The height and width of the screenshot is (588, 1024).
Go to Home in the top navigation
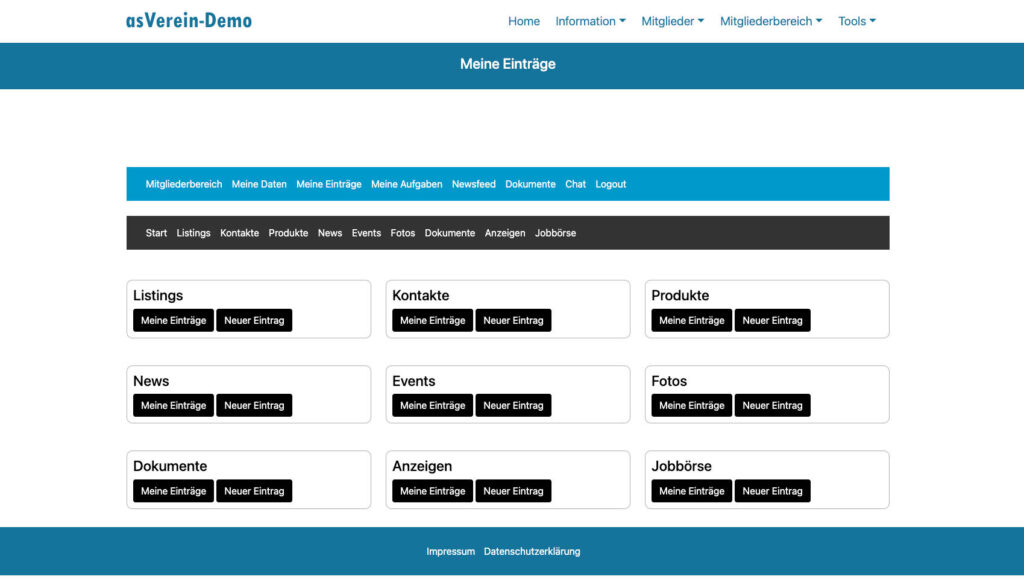523,21
